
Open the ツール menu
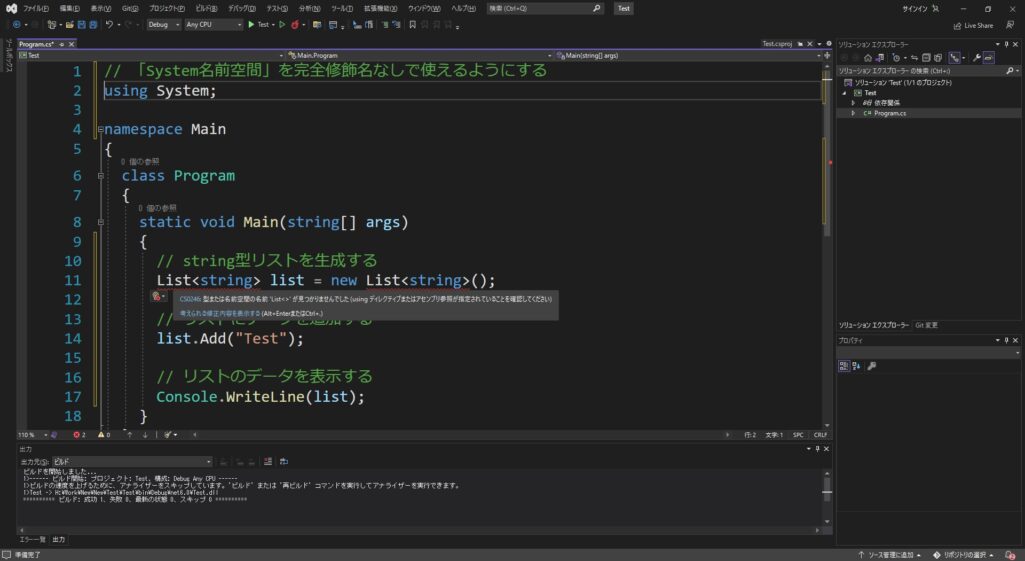coord(341,8)
